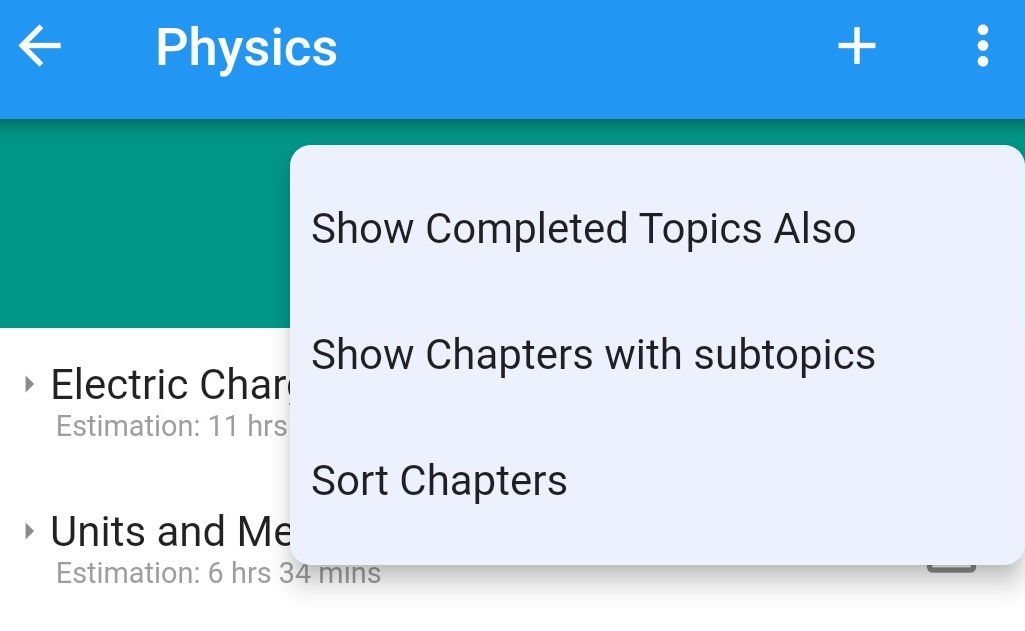
Task: Open the three-dot overflow menu
Action: point(982,47)
